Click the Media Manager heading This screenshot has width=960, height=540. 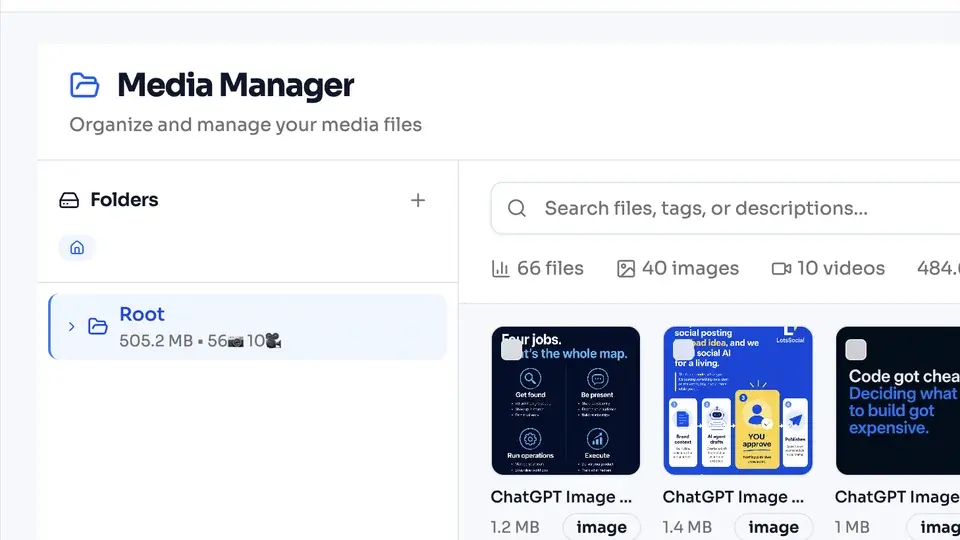(x=236, y=85)
